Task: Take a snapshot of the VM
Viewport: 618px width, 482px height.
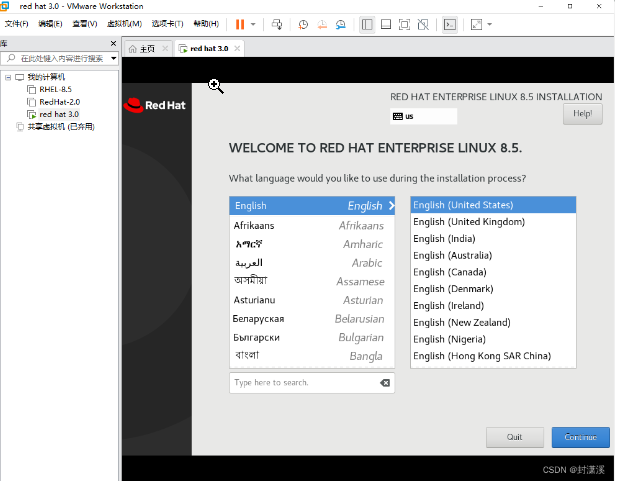Action: [303, 24]
